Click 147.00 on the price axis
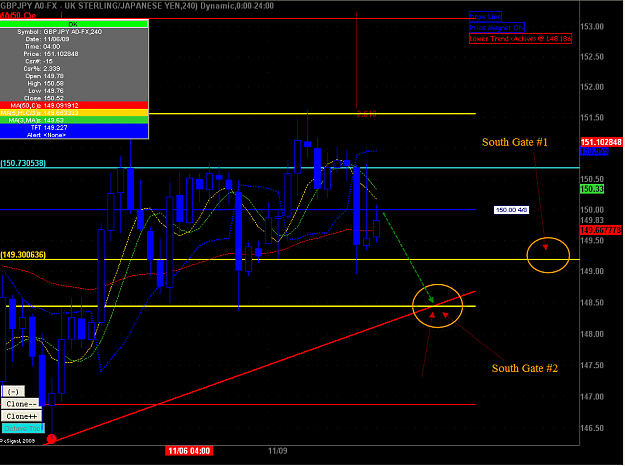 click(592, 397)
